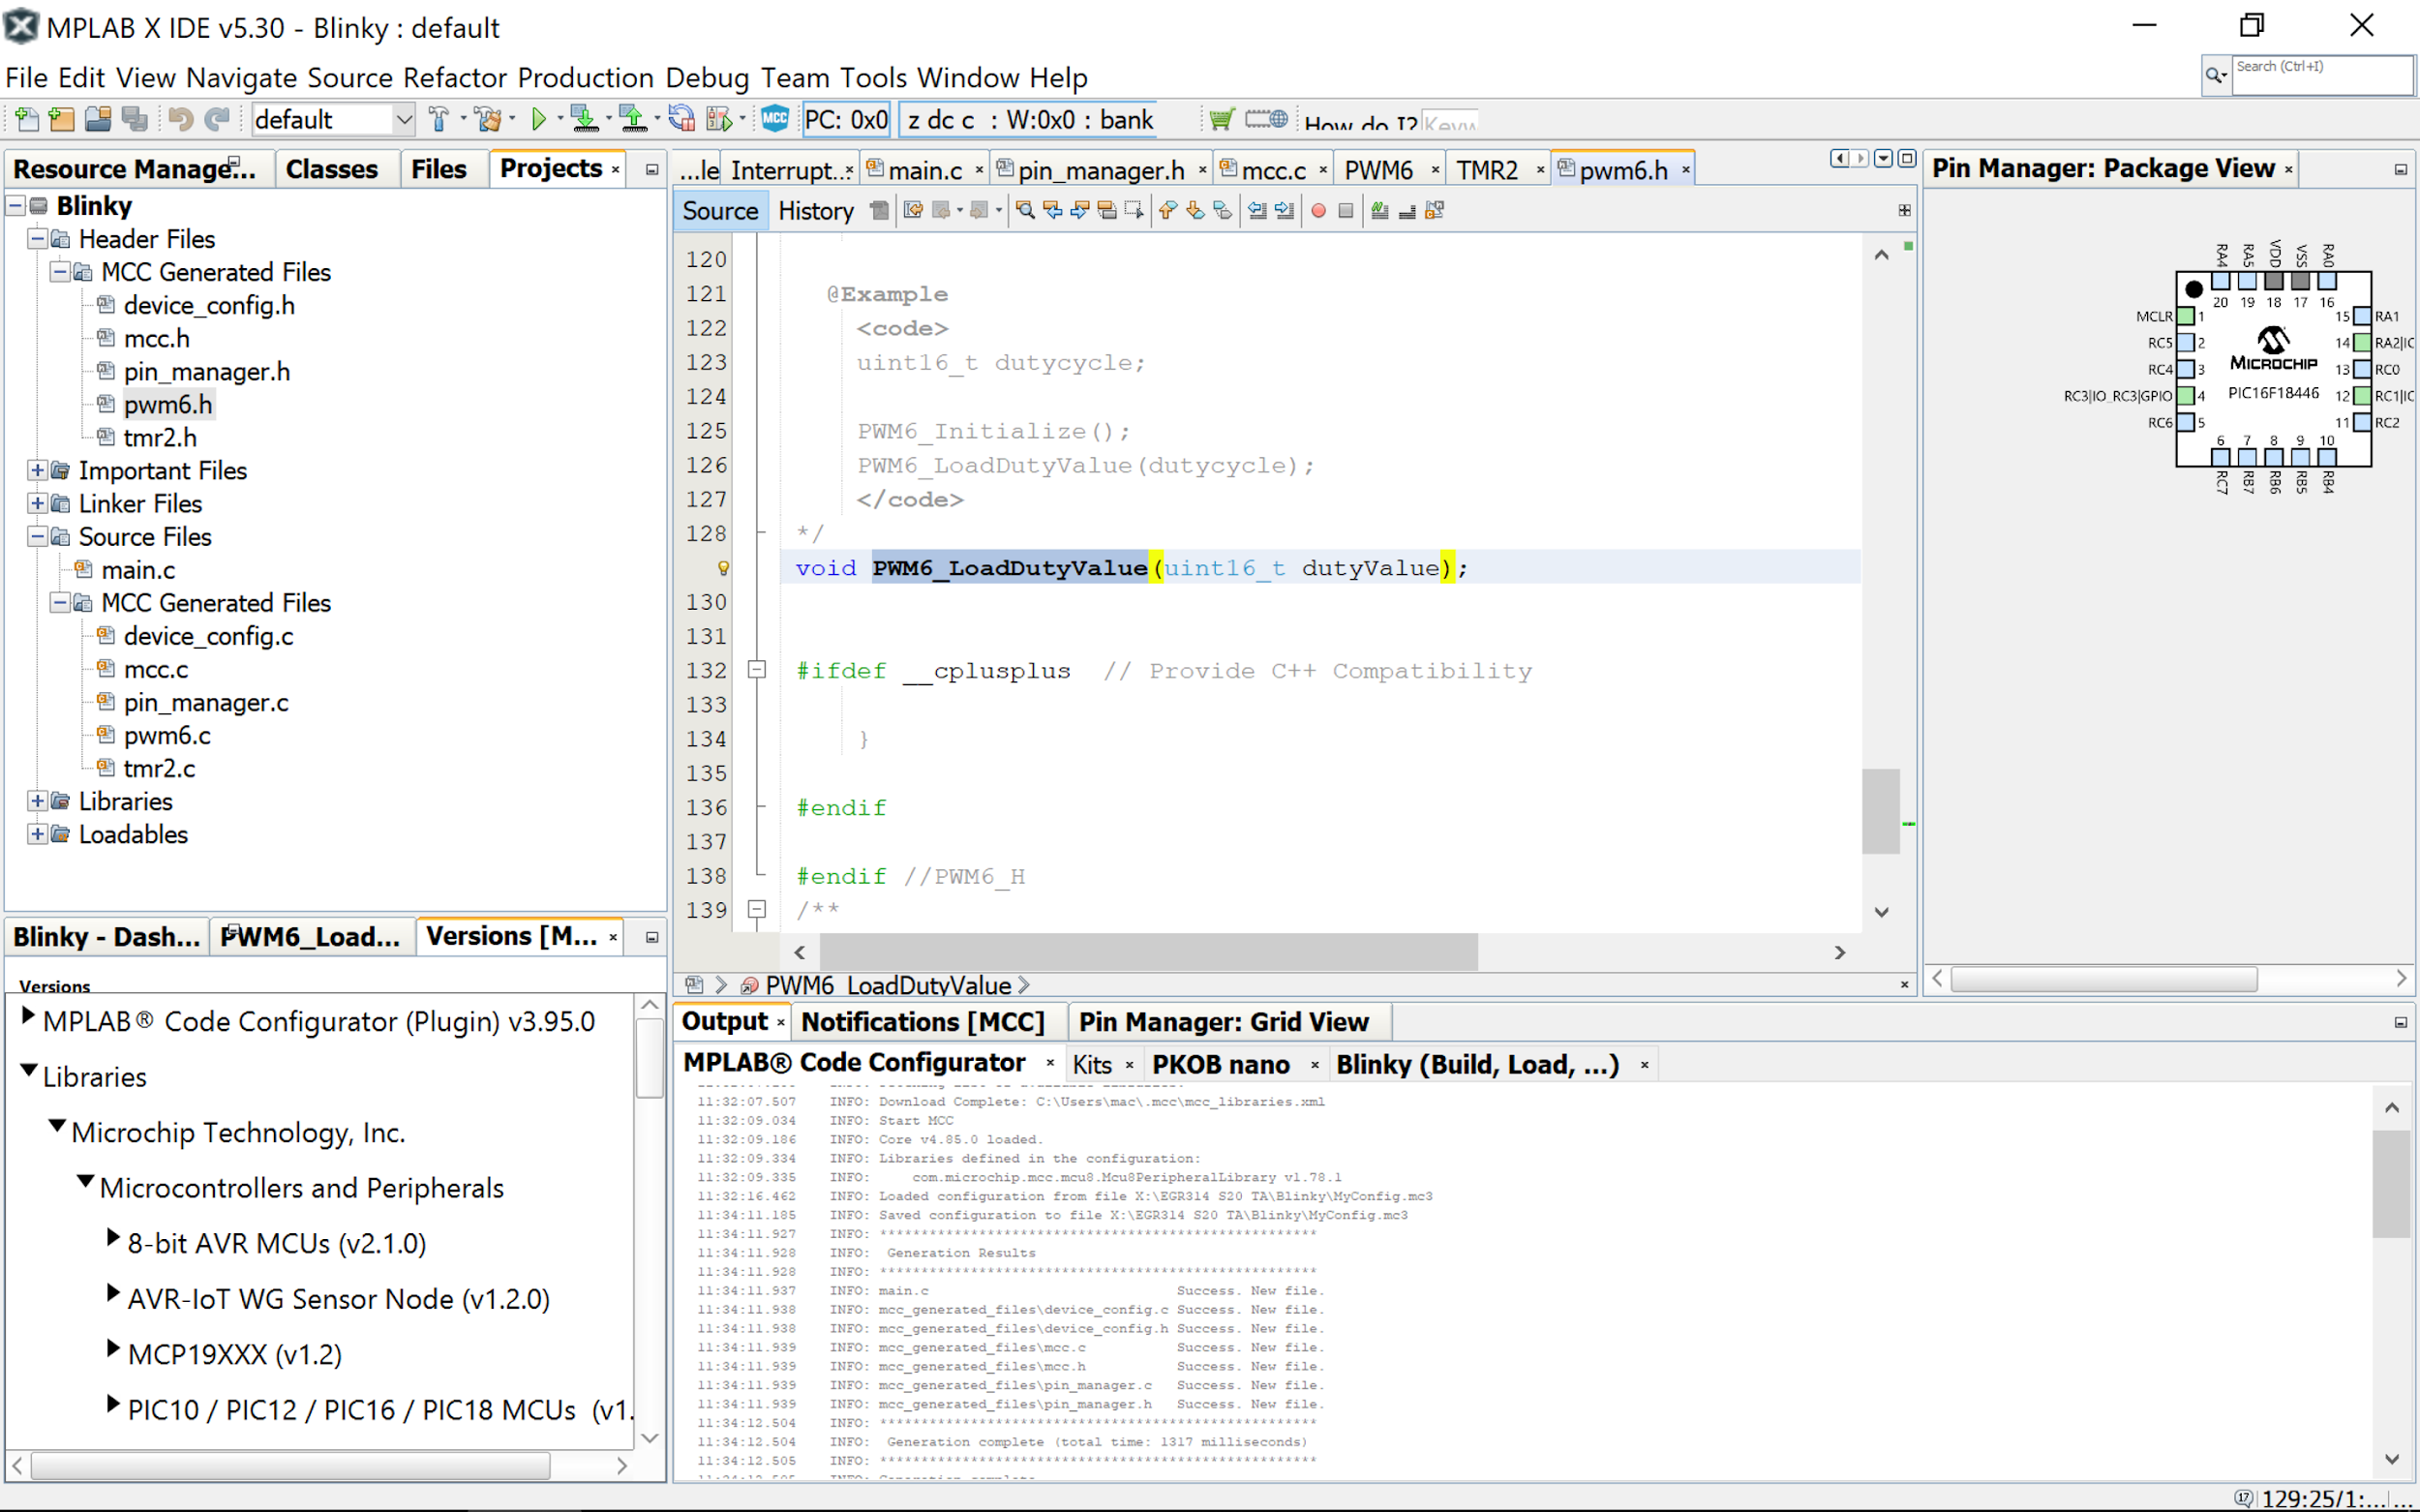Expand 8-bit AVR MCUs version entry
2420x1512 pixels.
[114, 1238]
